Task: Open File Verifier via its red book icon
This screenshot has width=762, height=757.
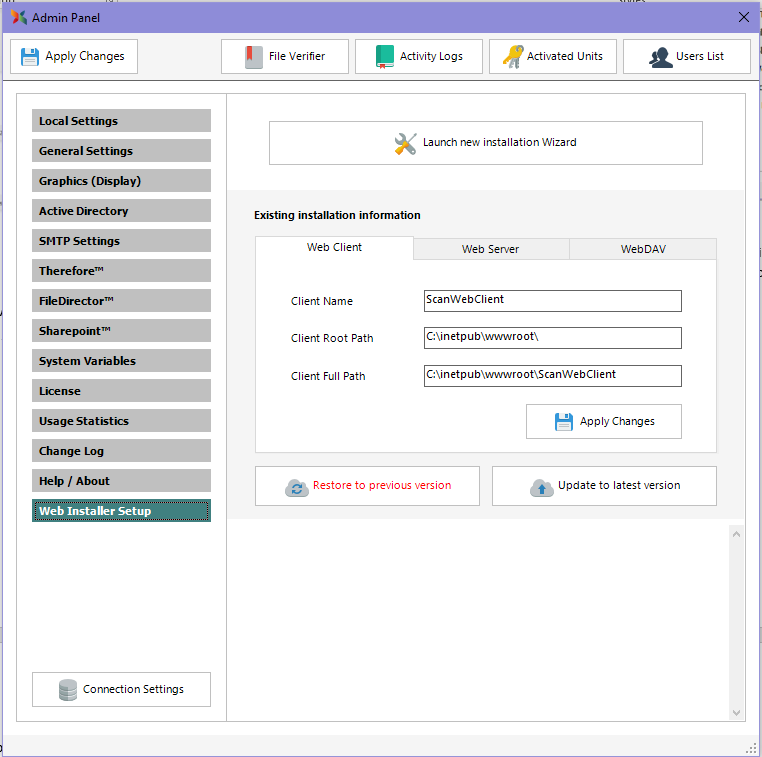Action: (254, 57)
